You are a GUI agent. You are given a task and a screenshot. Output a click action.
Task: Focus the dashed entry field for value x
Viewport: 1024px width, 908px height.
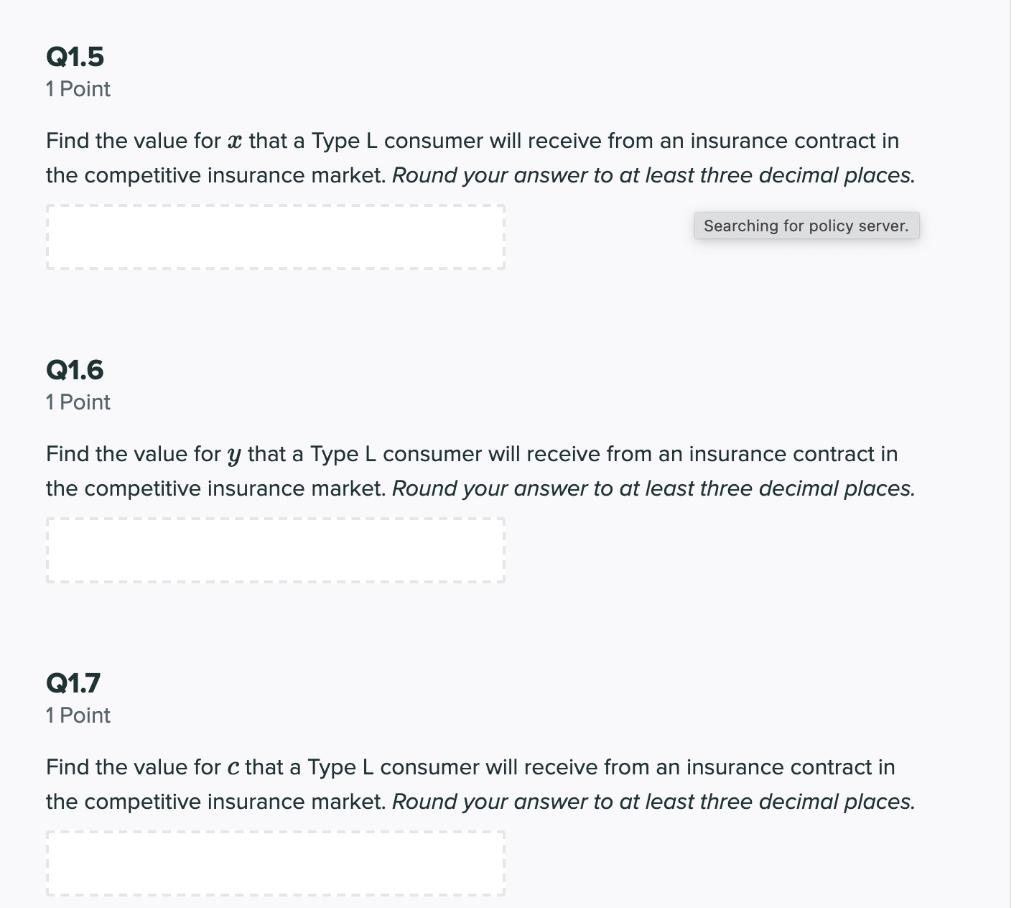tap(275, 237)
